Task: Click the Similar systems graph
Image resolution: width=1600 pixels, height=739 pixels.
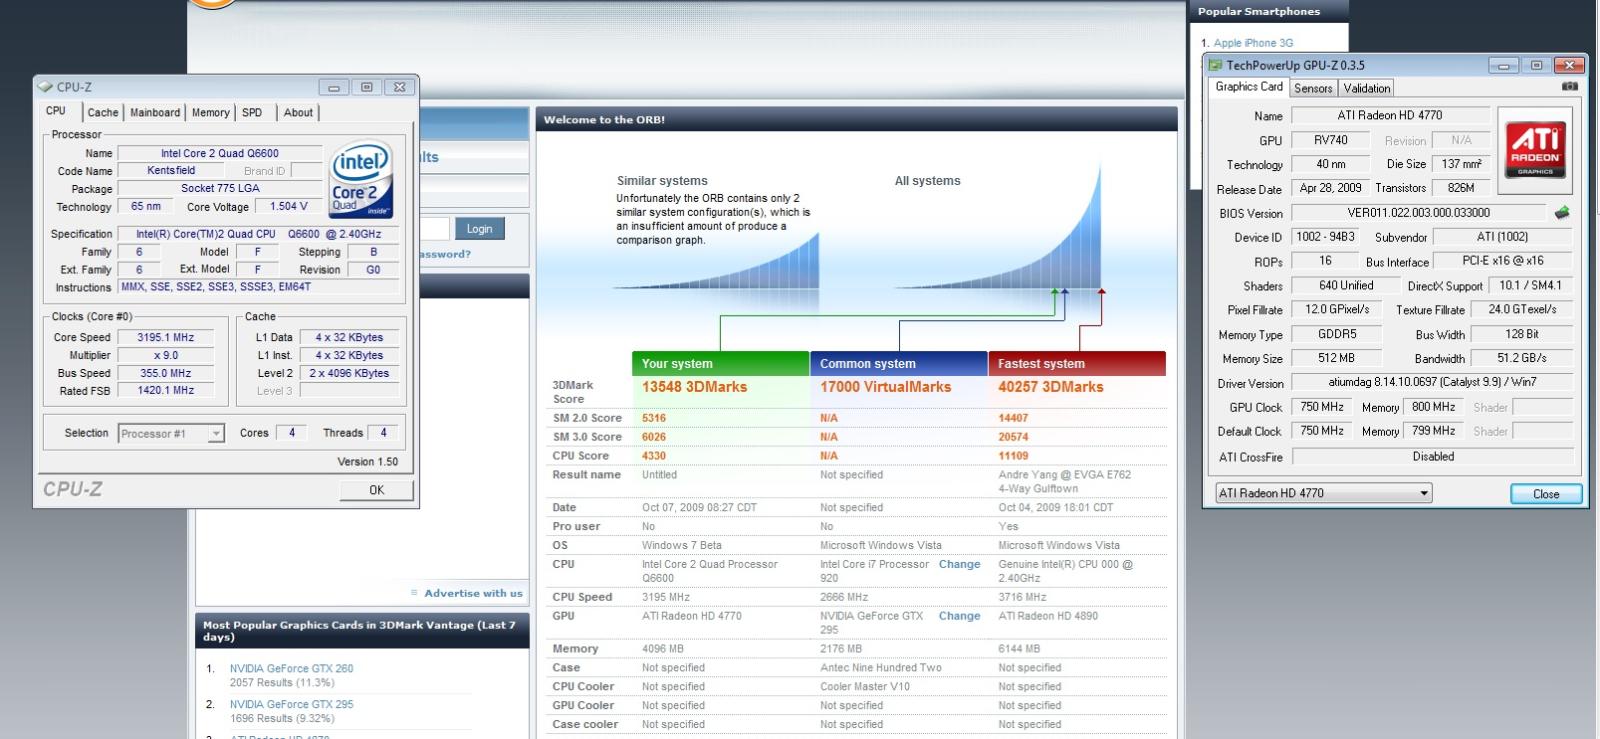Action: click(717, 261)
